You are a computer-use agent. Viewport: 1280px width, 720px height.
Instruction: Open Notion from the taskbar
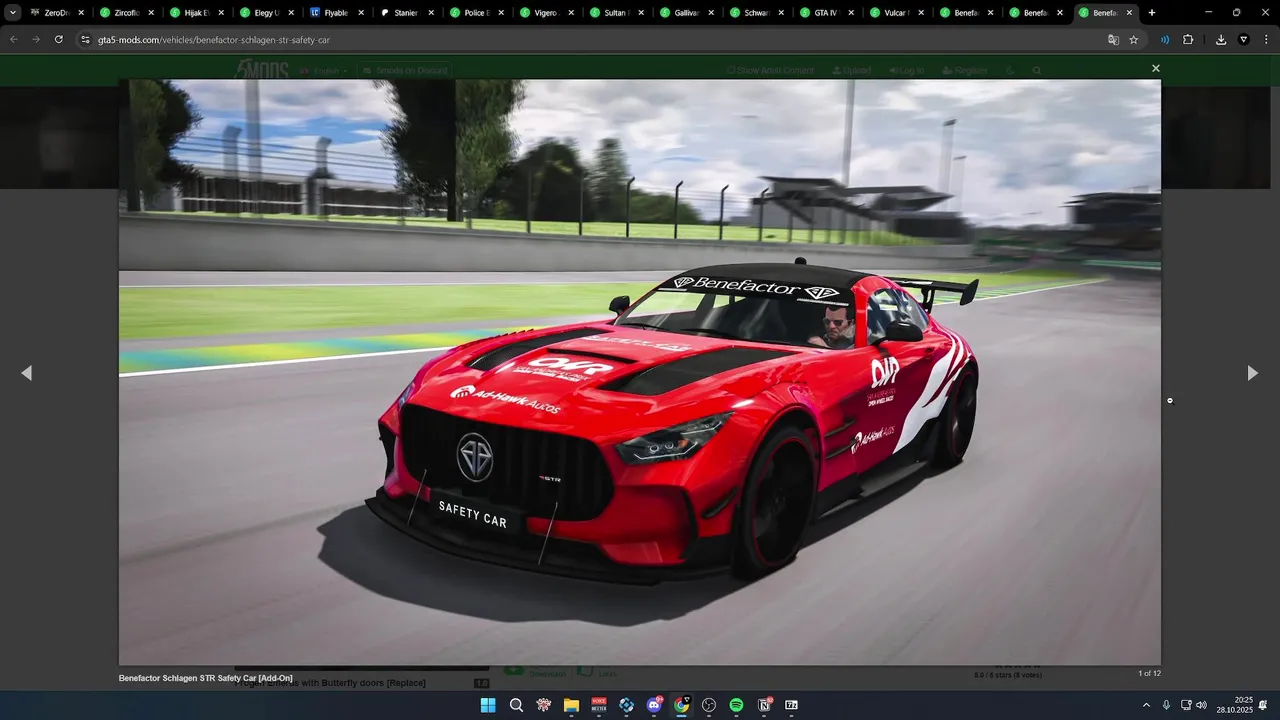[764, 705]
